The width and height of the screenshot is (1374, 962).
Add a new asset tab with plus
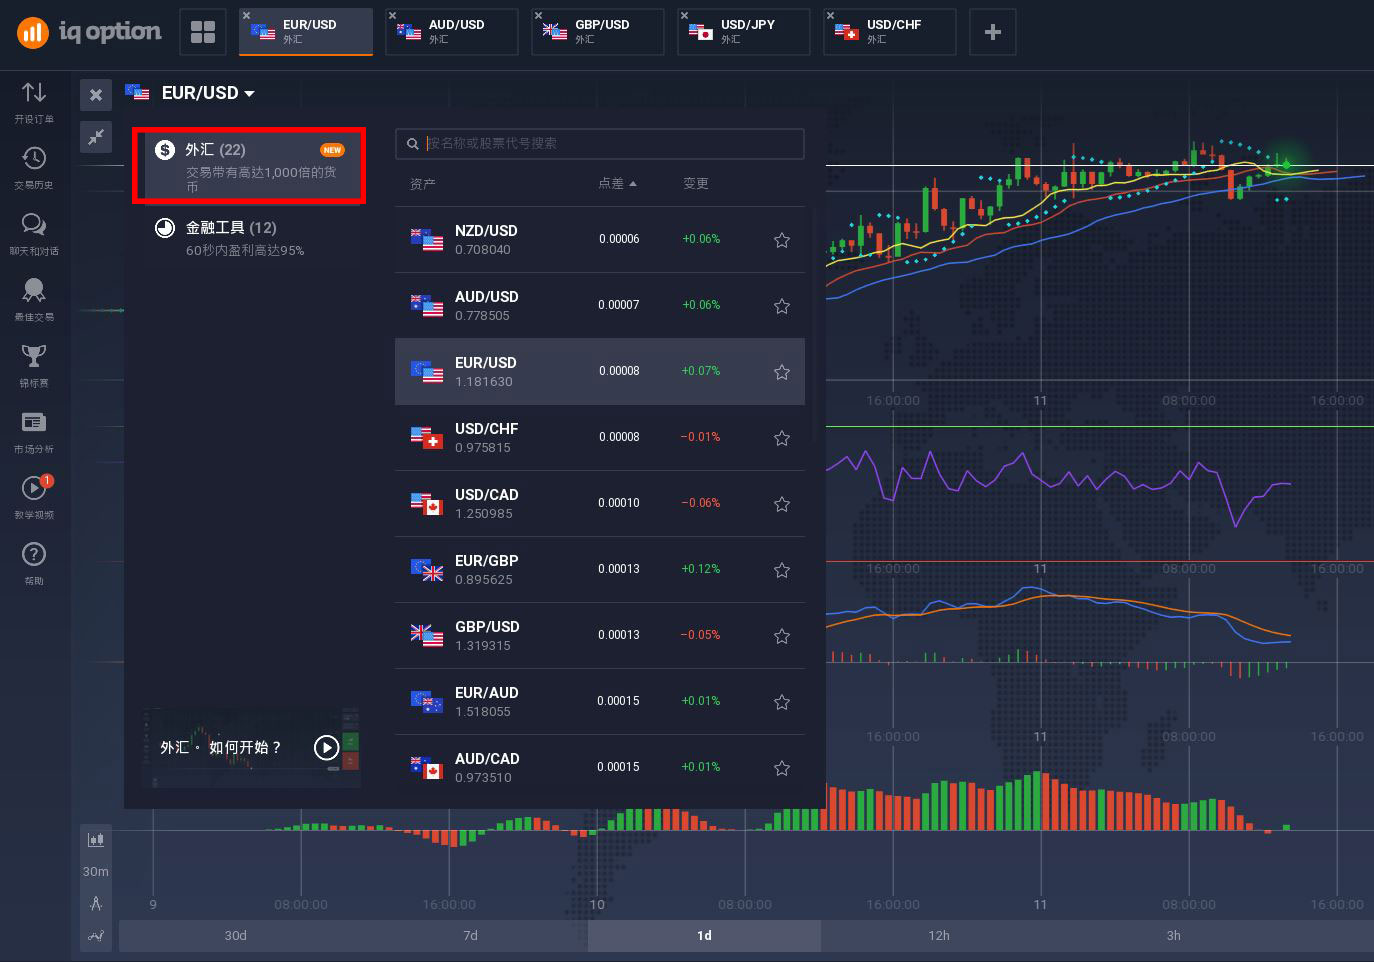992,32
